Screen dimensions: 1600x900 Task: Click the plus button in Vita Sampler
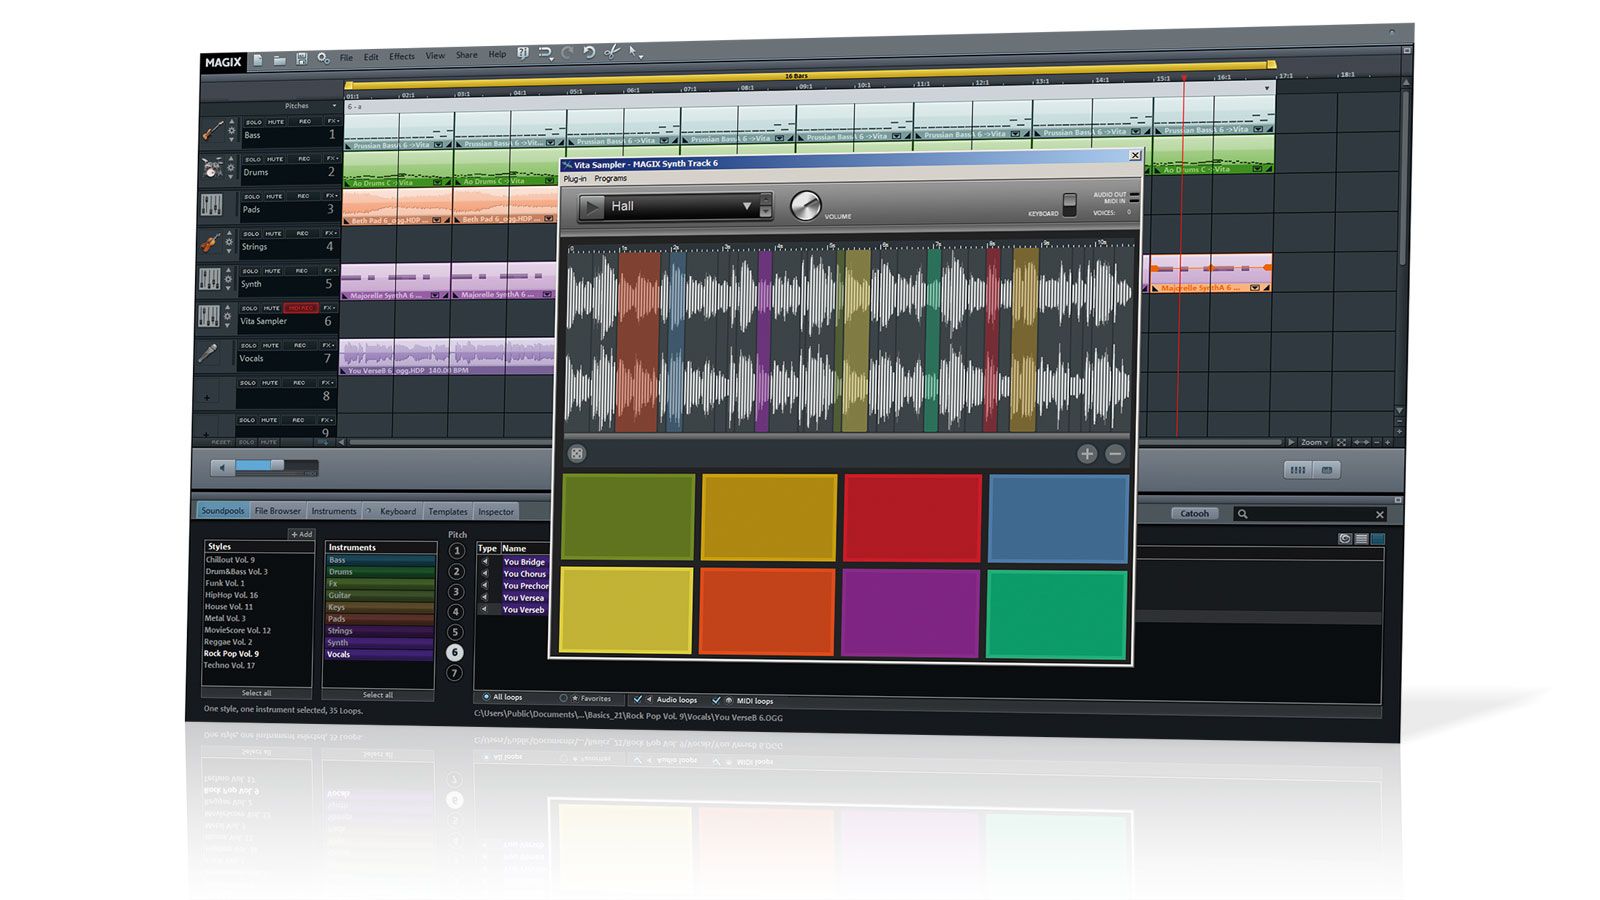[1087, 454]
